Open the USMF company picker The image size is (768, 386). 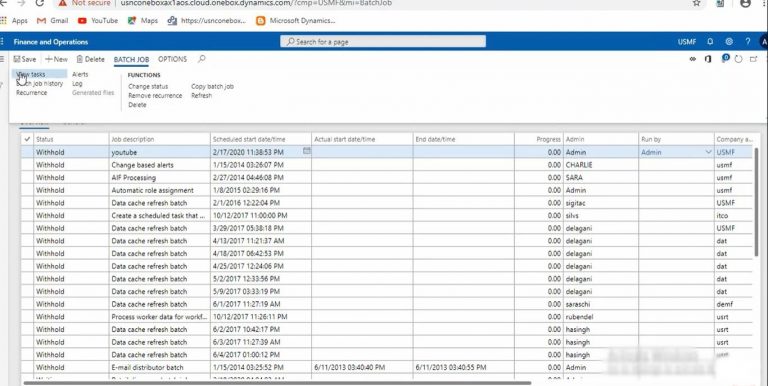pyautogui.click(x=687, y=42)
